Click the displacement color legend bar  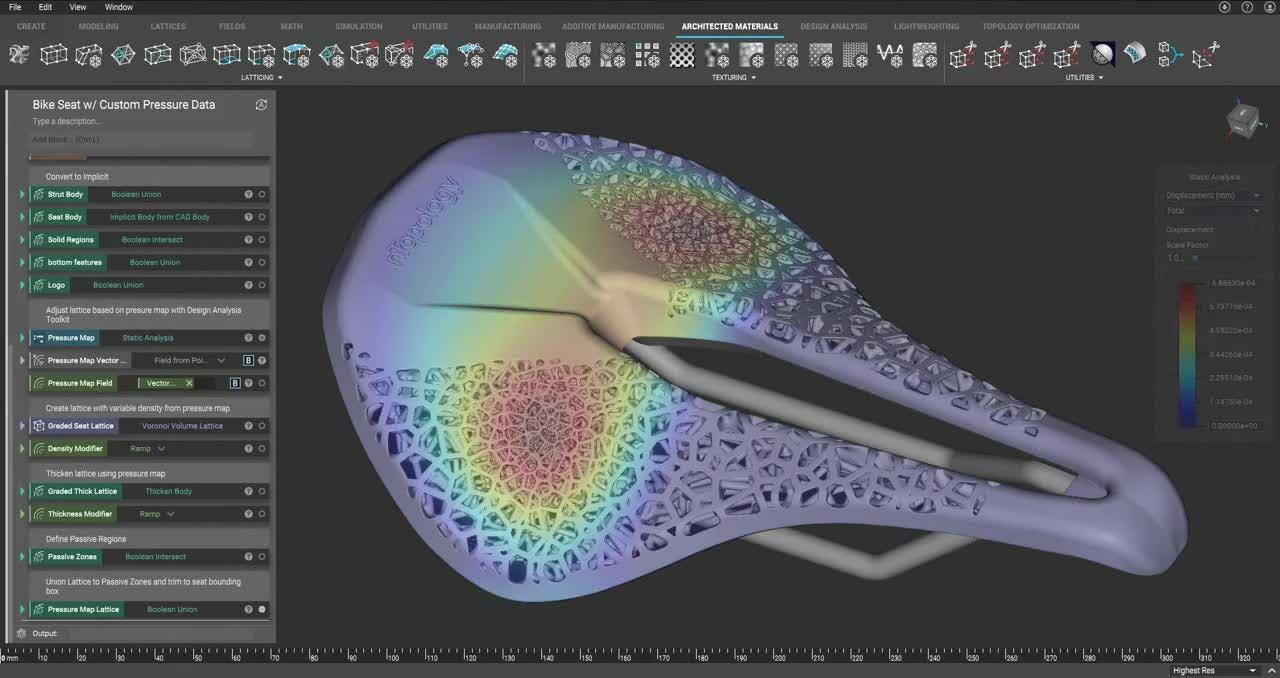tap(1189, 355)
